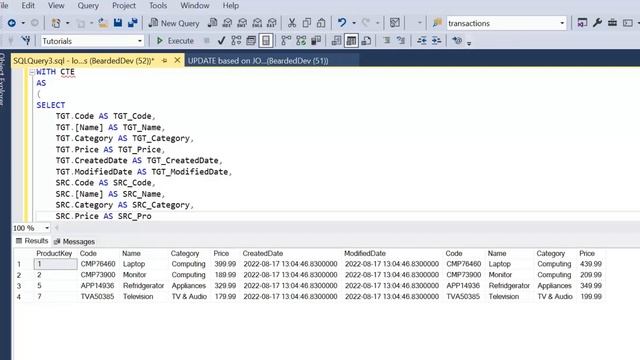640x360 pixels.
Task: Open the Available Databases dropdown showing Tutorials
Action: 92,41
